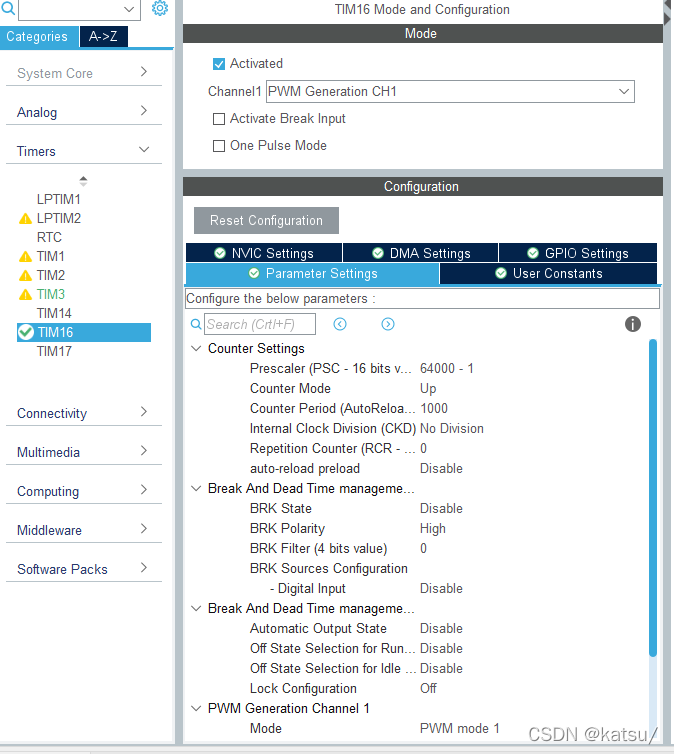Viewport: 674px width, 754px height.
Task: Uncheck the Activated checkbox
Action: [219, 64]
